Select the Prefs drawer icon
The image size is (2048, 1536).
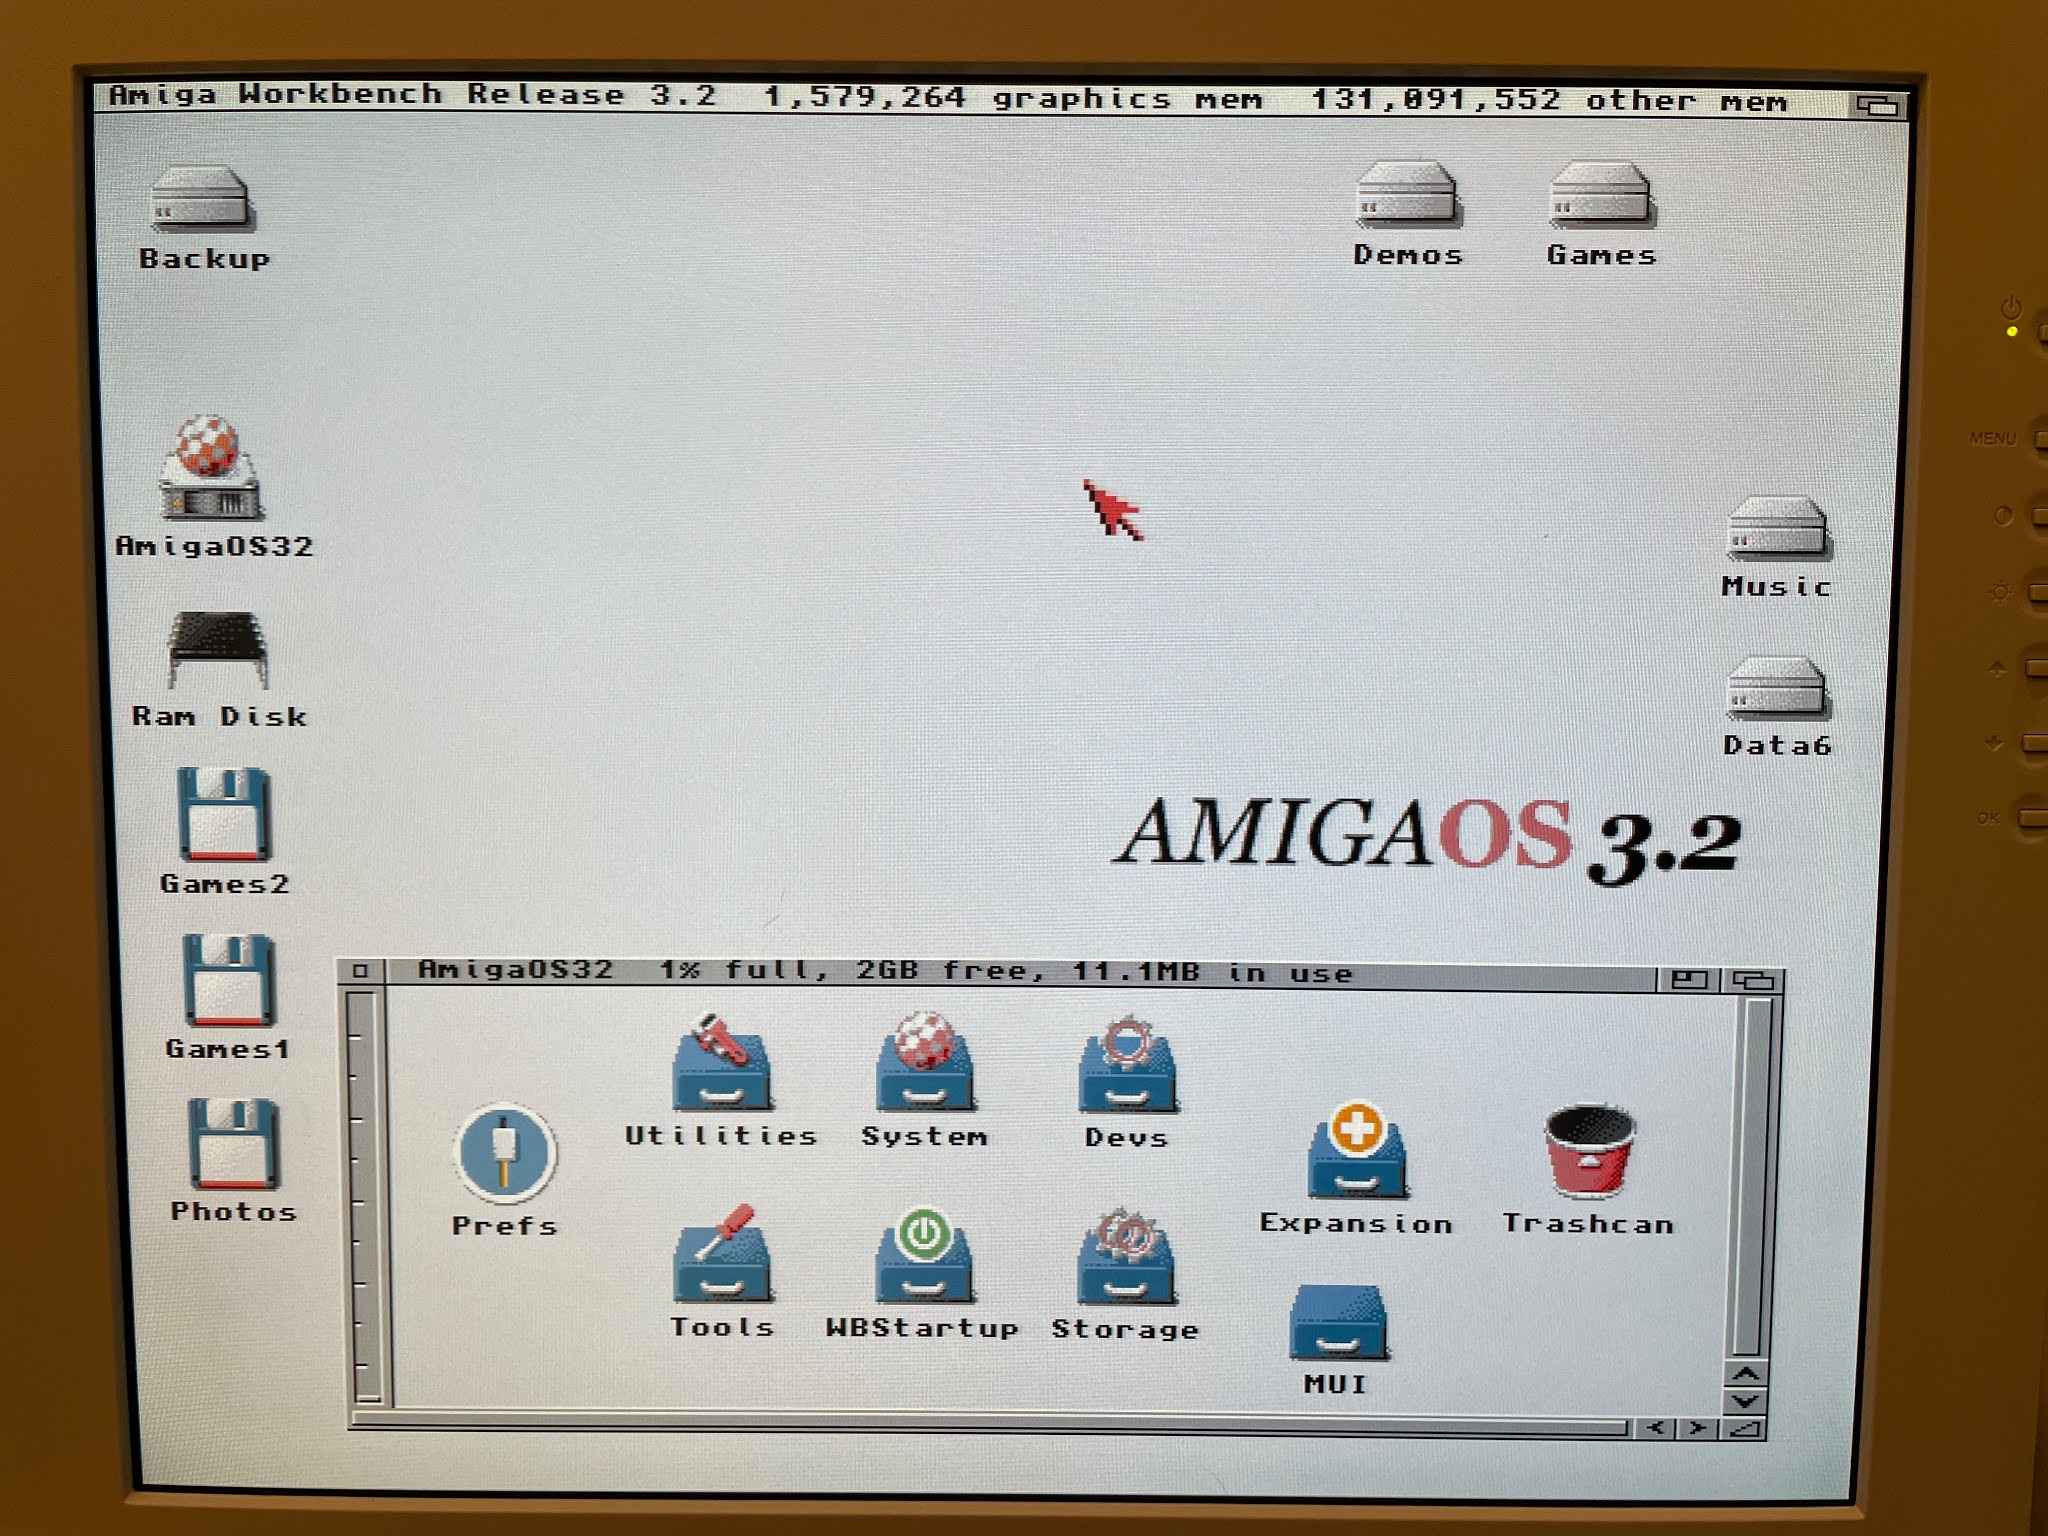504,1155
